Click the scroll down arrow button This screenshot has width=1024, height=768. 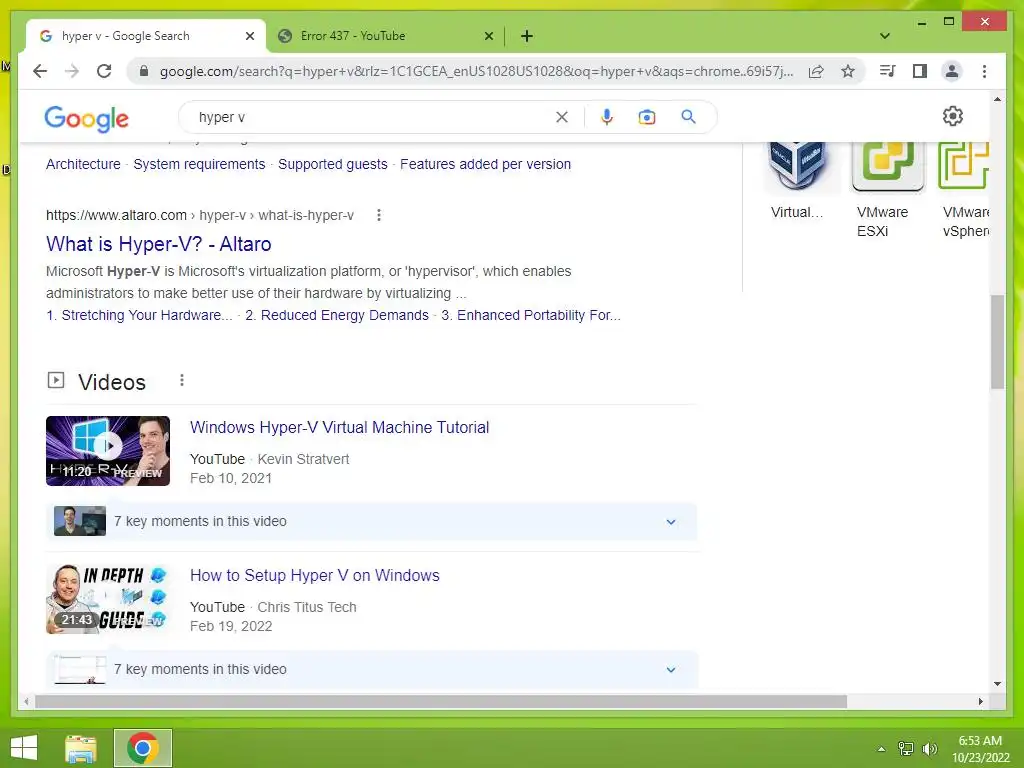coord(997,684)
